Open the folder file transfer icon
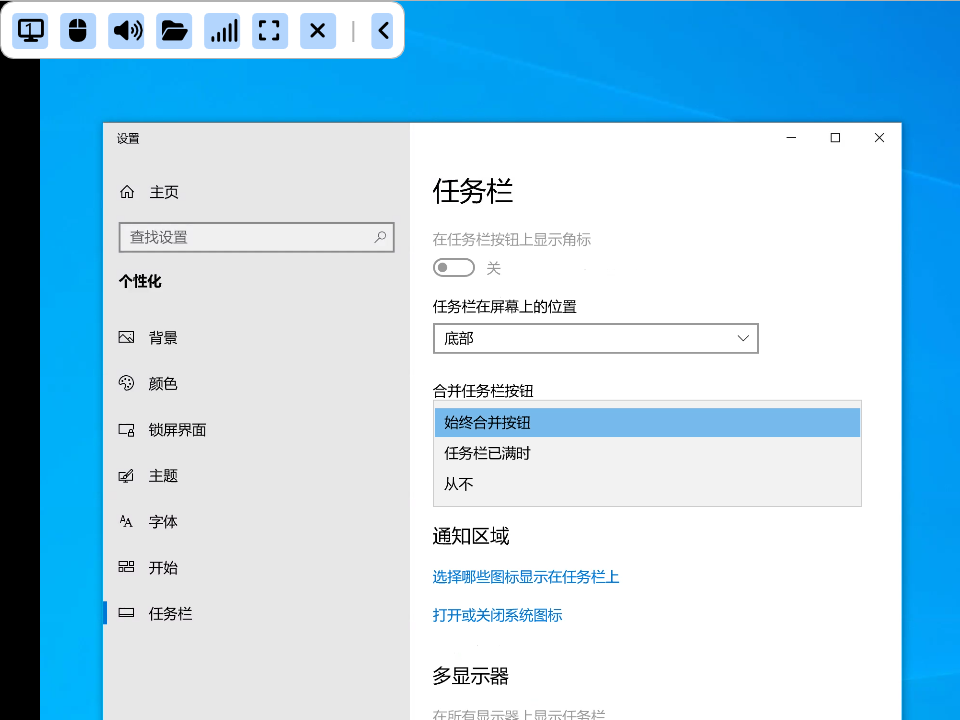960x720 pixels. point(174,31)
